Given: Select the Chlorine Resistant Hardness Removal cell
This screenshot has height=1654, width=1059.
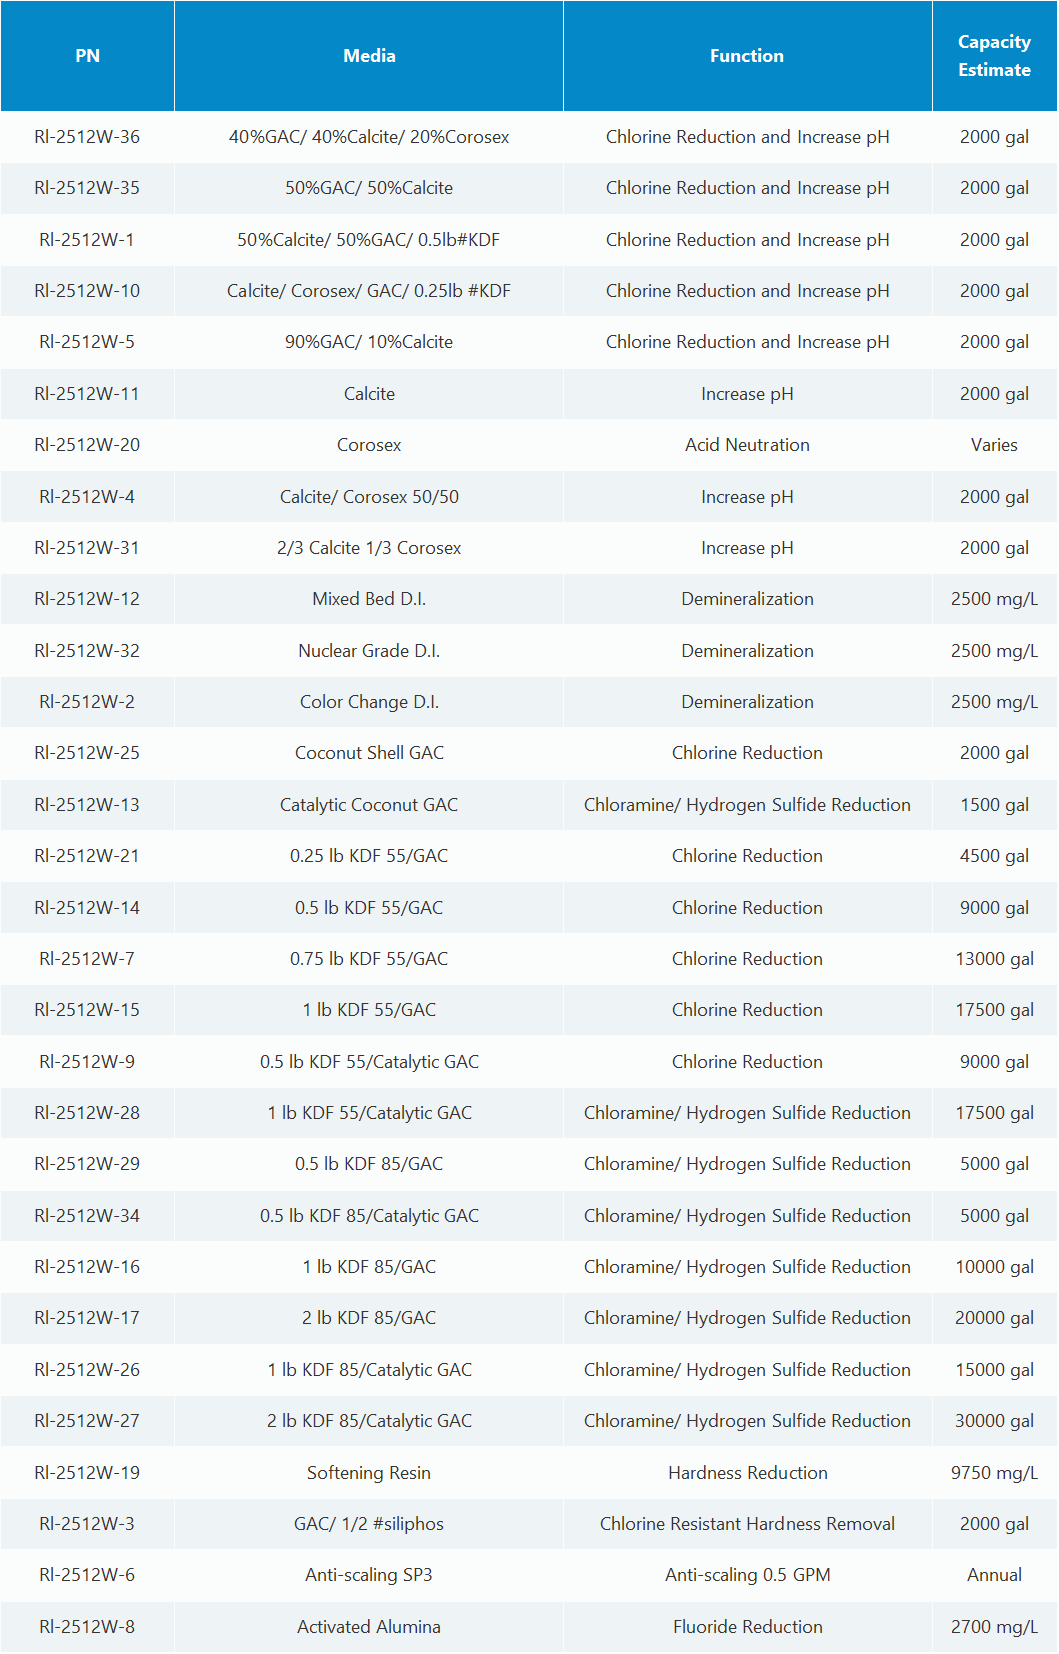Looking at the screenshot, I should click(747, 1524).
